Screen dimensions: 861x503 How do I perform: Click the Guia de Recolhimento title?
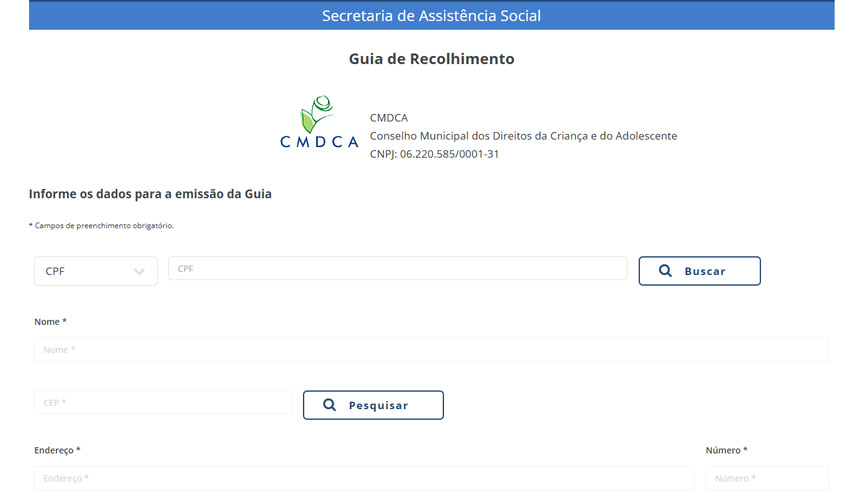(431, 59)
